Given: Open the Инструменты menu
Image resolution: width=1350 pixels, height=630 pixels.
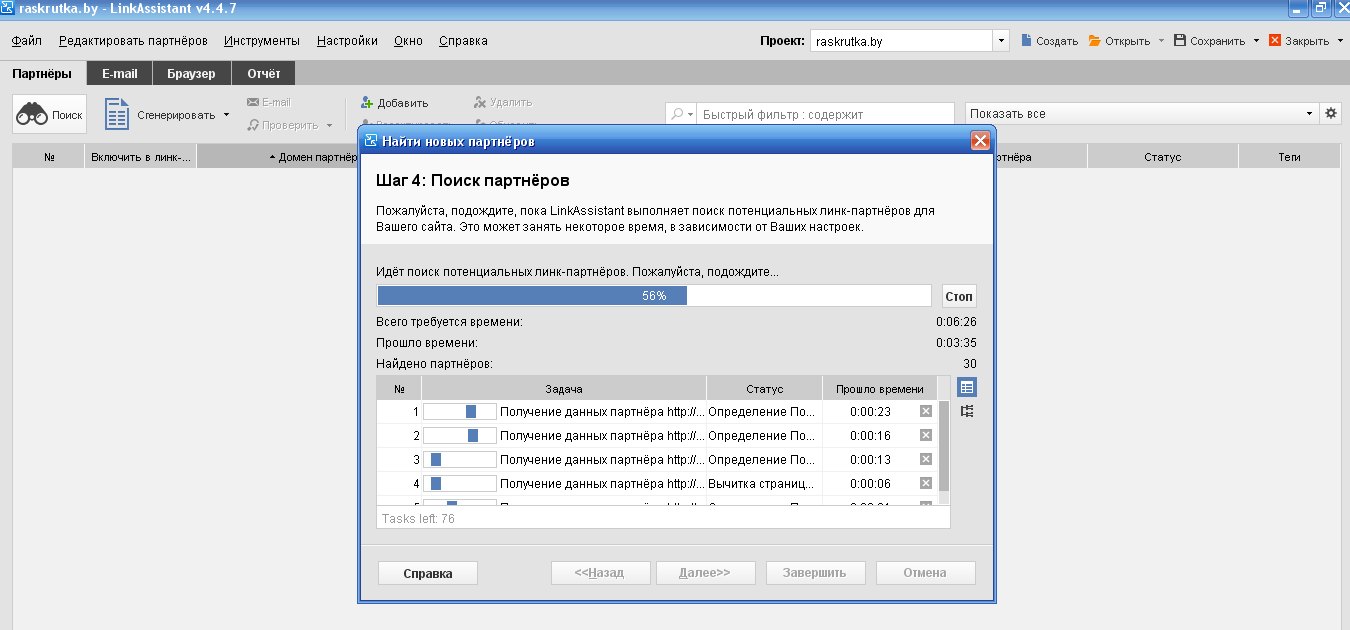Looking at the screenshot, I should 262,41.
